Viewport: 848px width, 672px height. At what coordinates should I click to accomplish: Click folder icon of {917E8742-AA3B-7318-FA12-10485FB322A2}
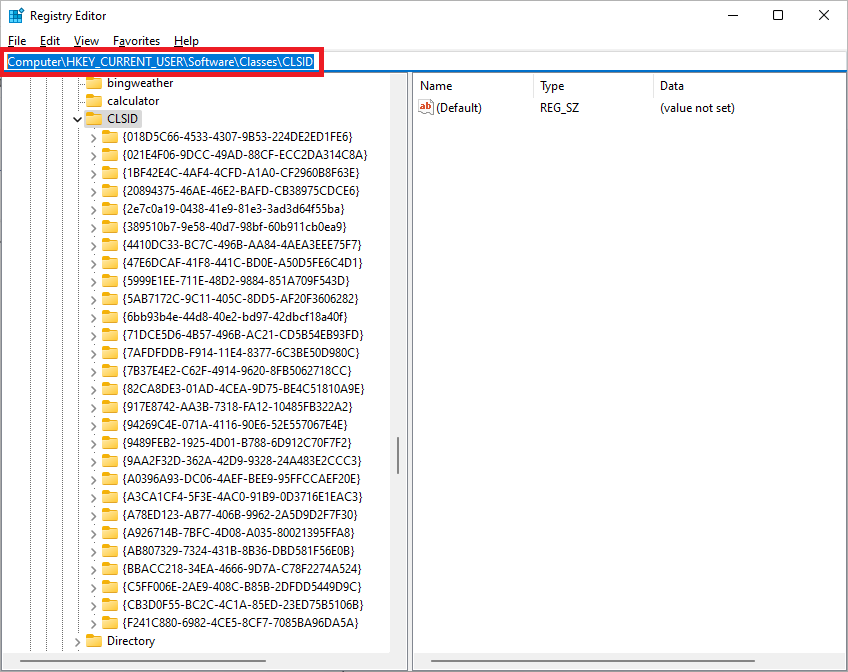click(110, 407)
